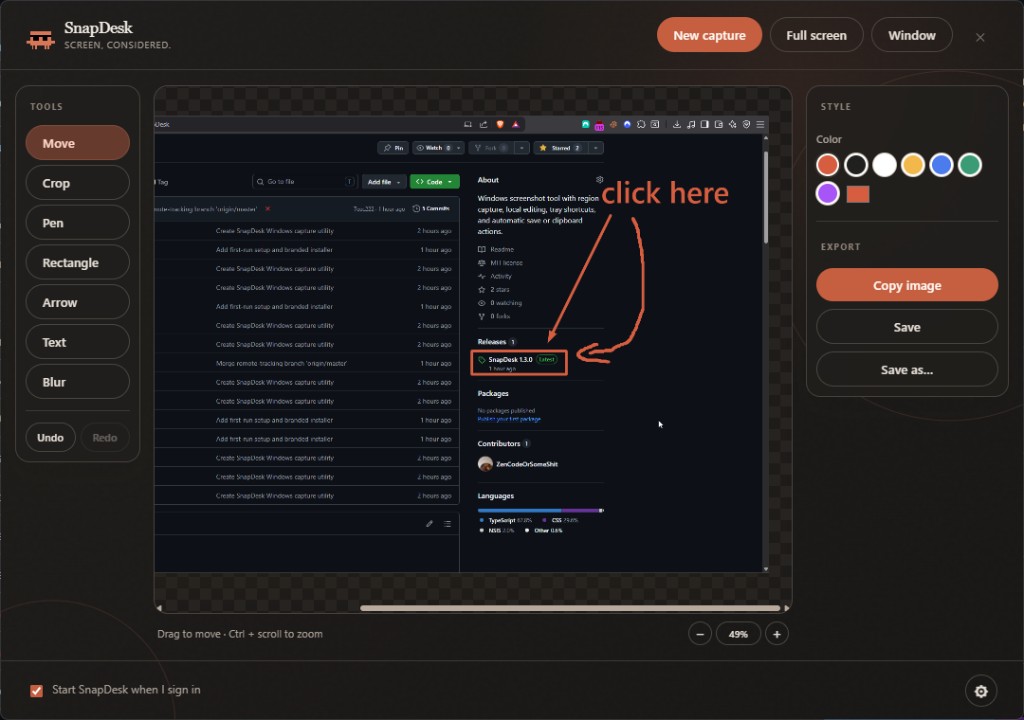Viewport: 1024px width, 720px height.
Task: Activate the Arrow tool
Action: click(78, 303)
